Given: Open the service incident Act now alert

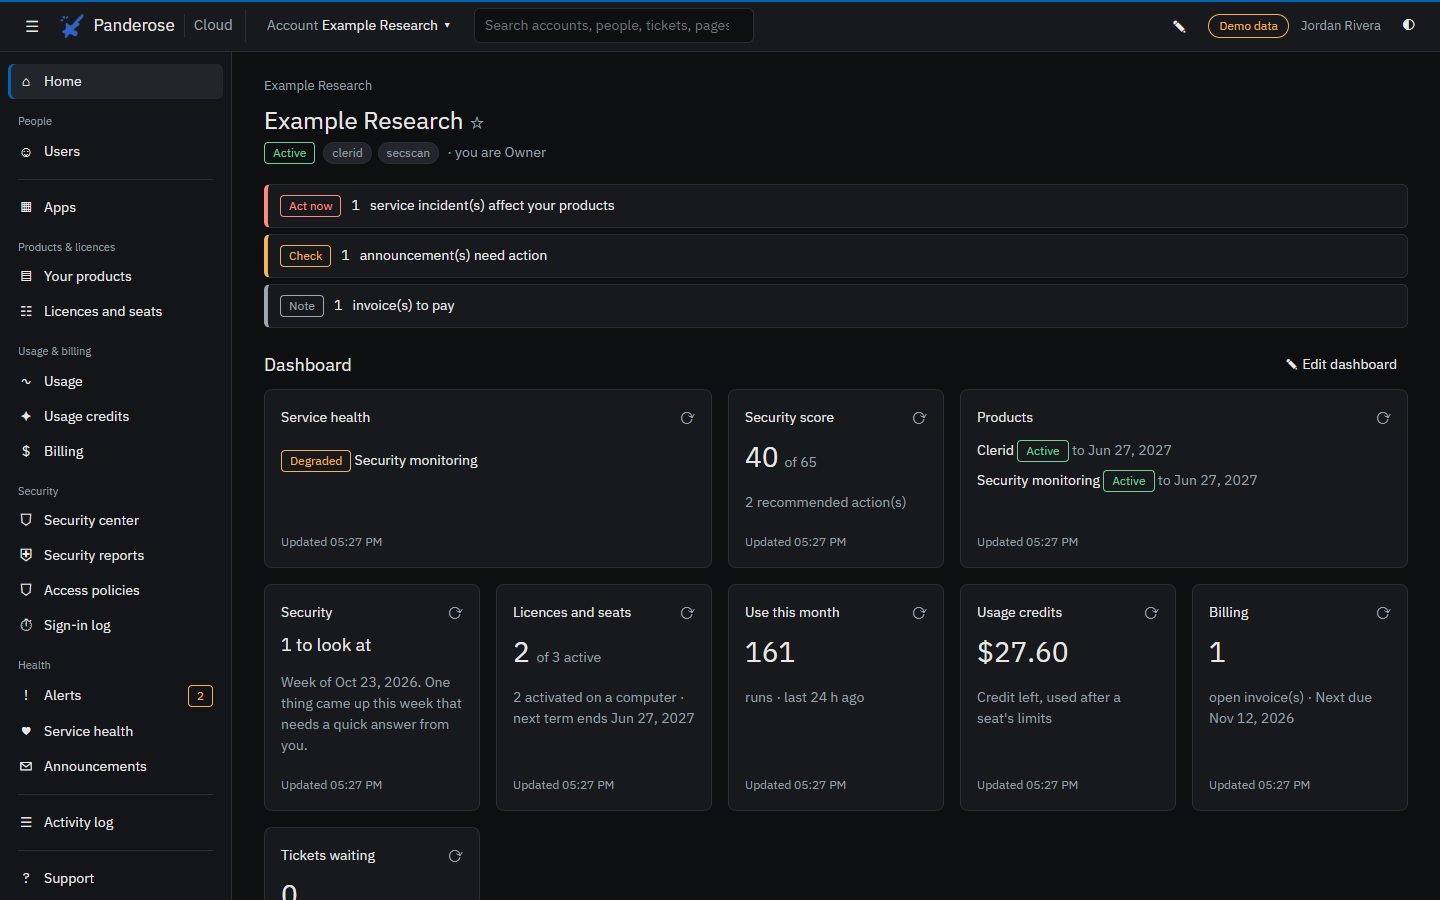Looking at the screenshot, I should click(836, 206).
